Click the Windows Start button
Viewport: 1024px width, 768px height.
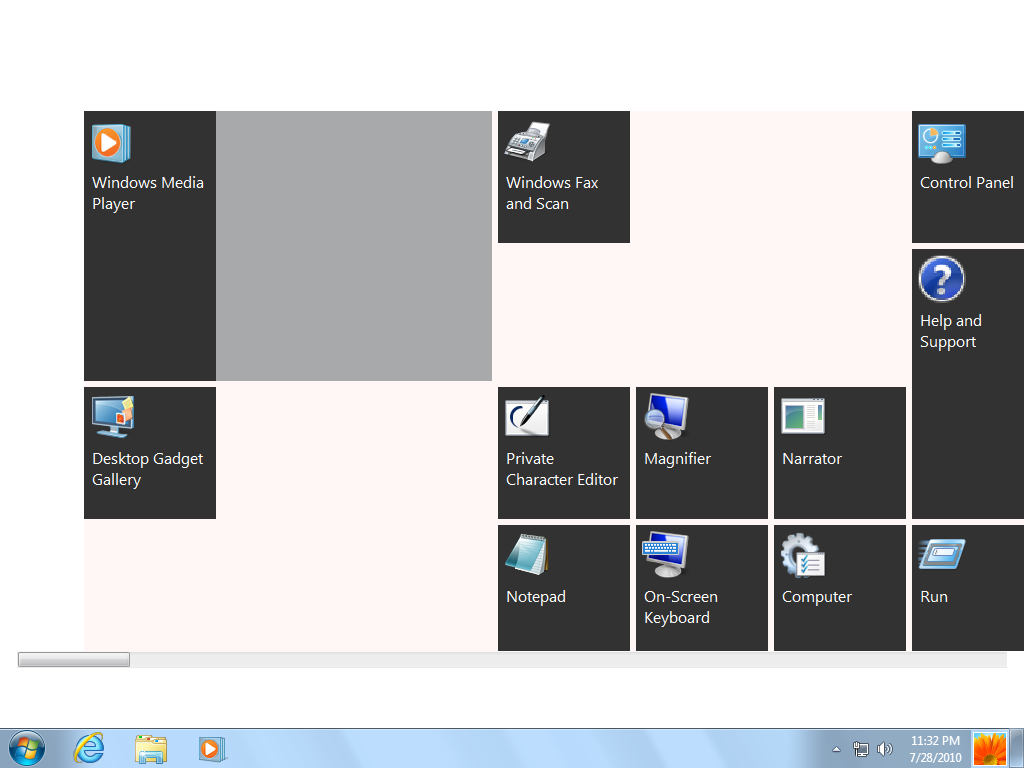(x=27, y=748)
